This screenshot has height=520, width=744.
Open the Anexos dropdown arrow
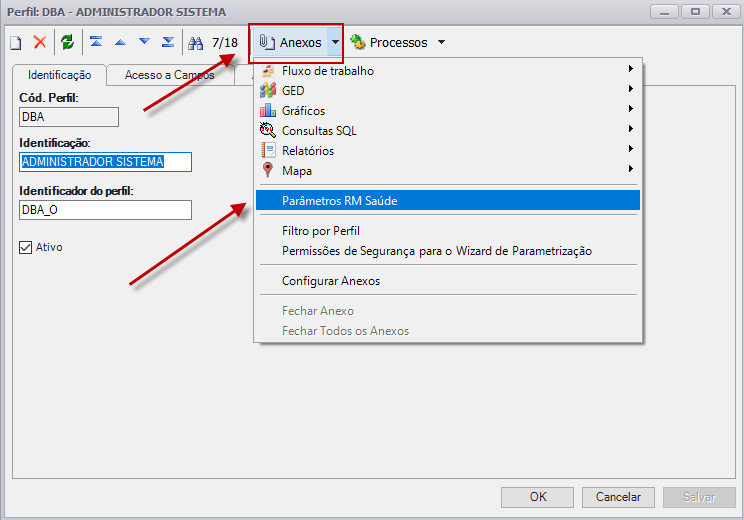click(x=335, y=42)
